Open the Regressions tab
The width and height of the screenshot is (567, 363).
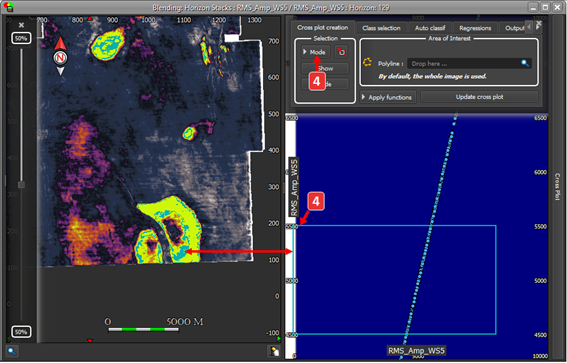pos(475,28)
